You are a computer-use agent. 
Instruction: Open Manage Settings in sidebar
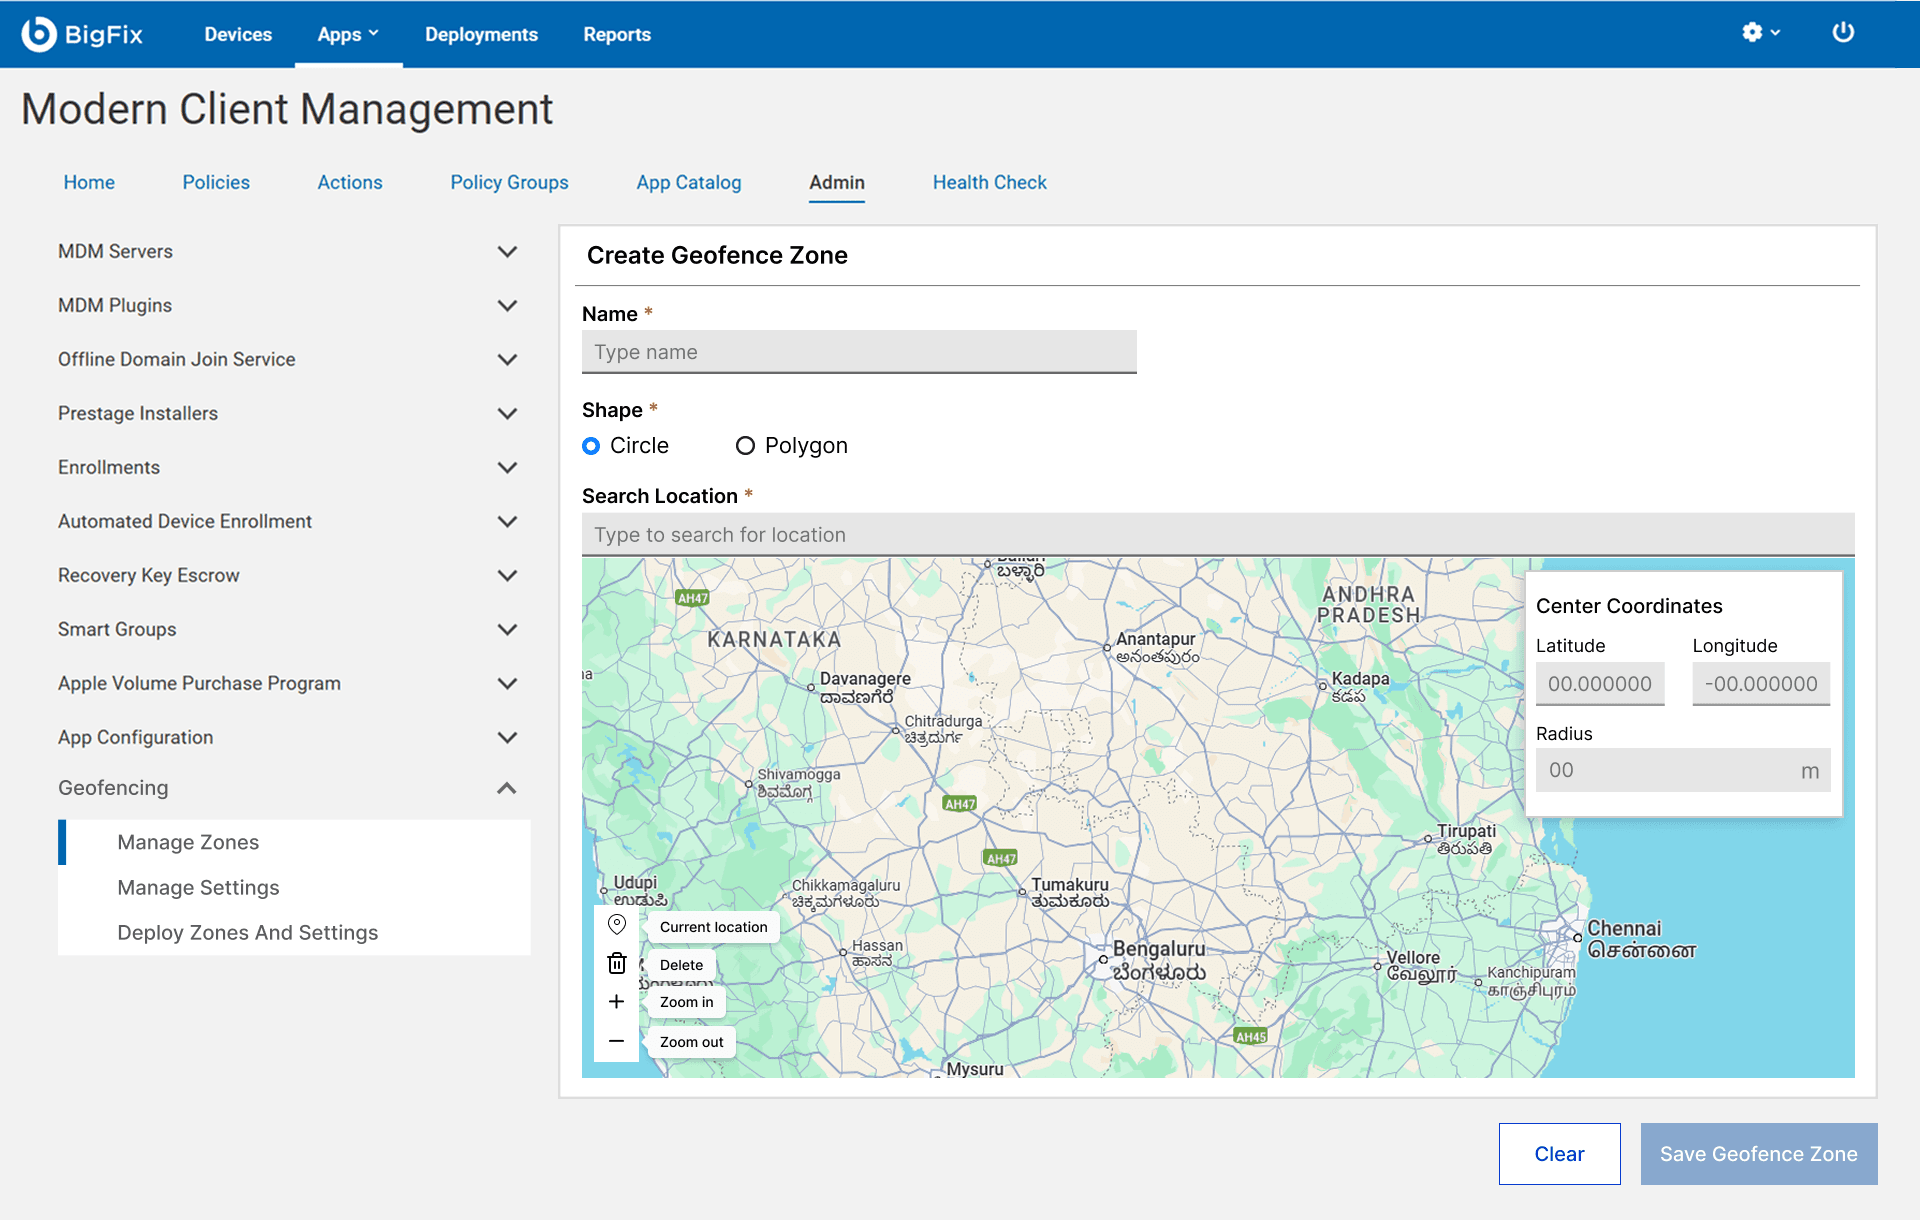pyautogui.click(x=294, y=887)
